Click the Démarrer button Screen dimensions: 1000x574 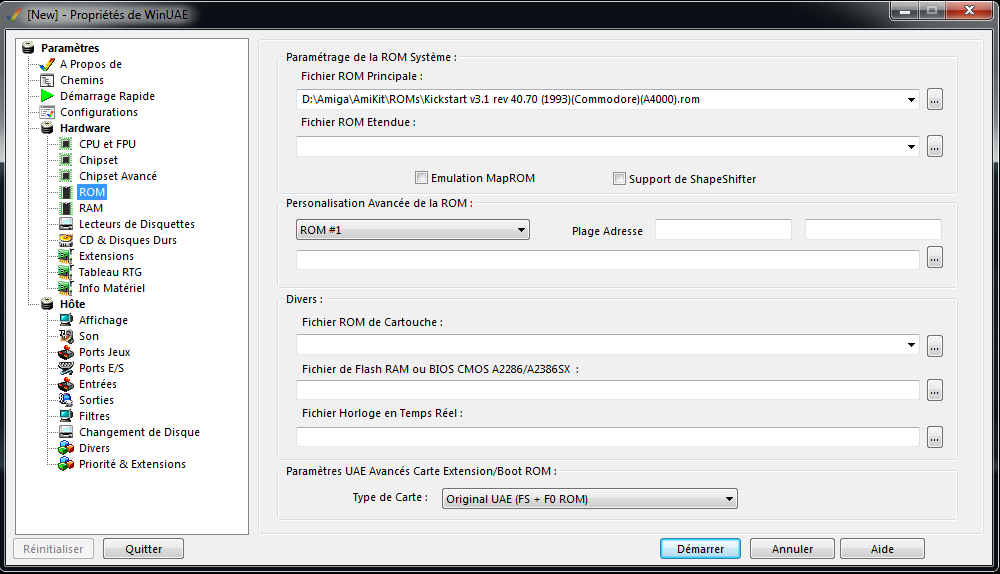[x=700, y=548]
